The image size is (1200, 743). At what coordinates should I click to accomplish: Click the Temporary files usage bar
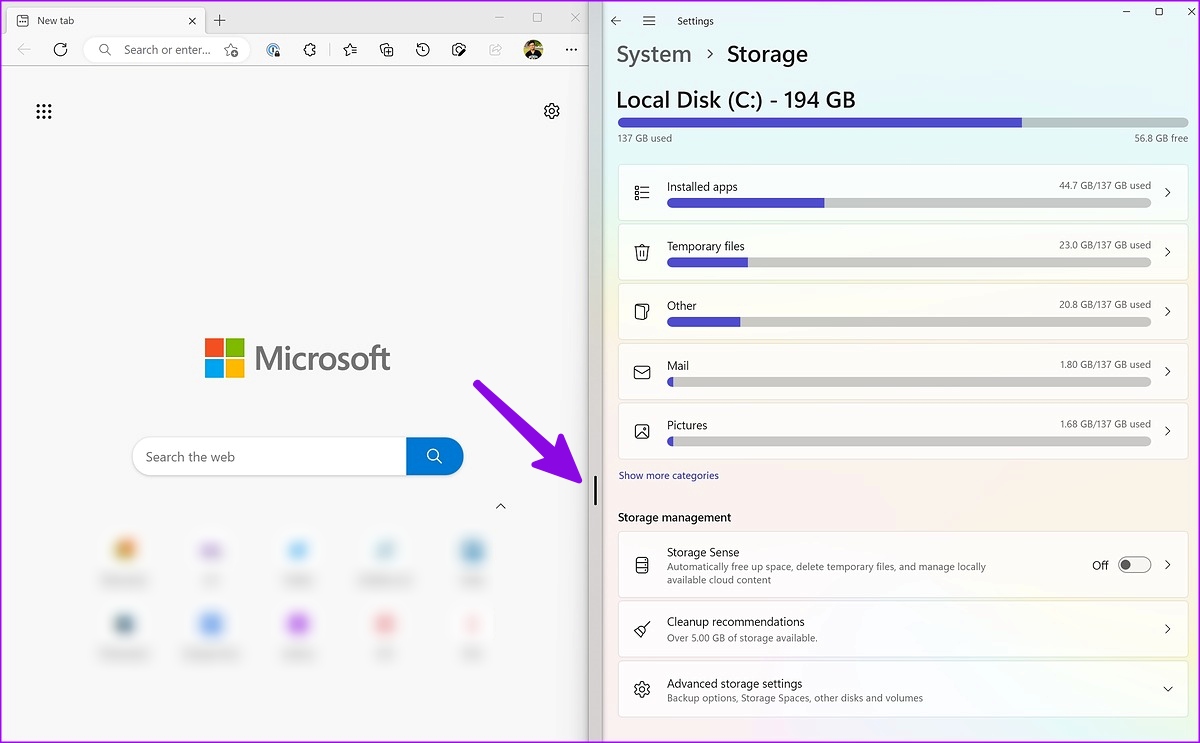point(909,263)
